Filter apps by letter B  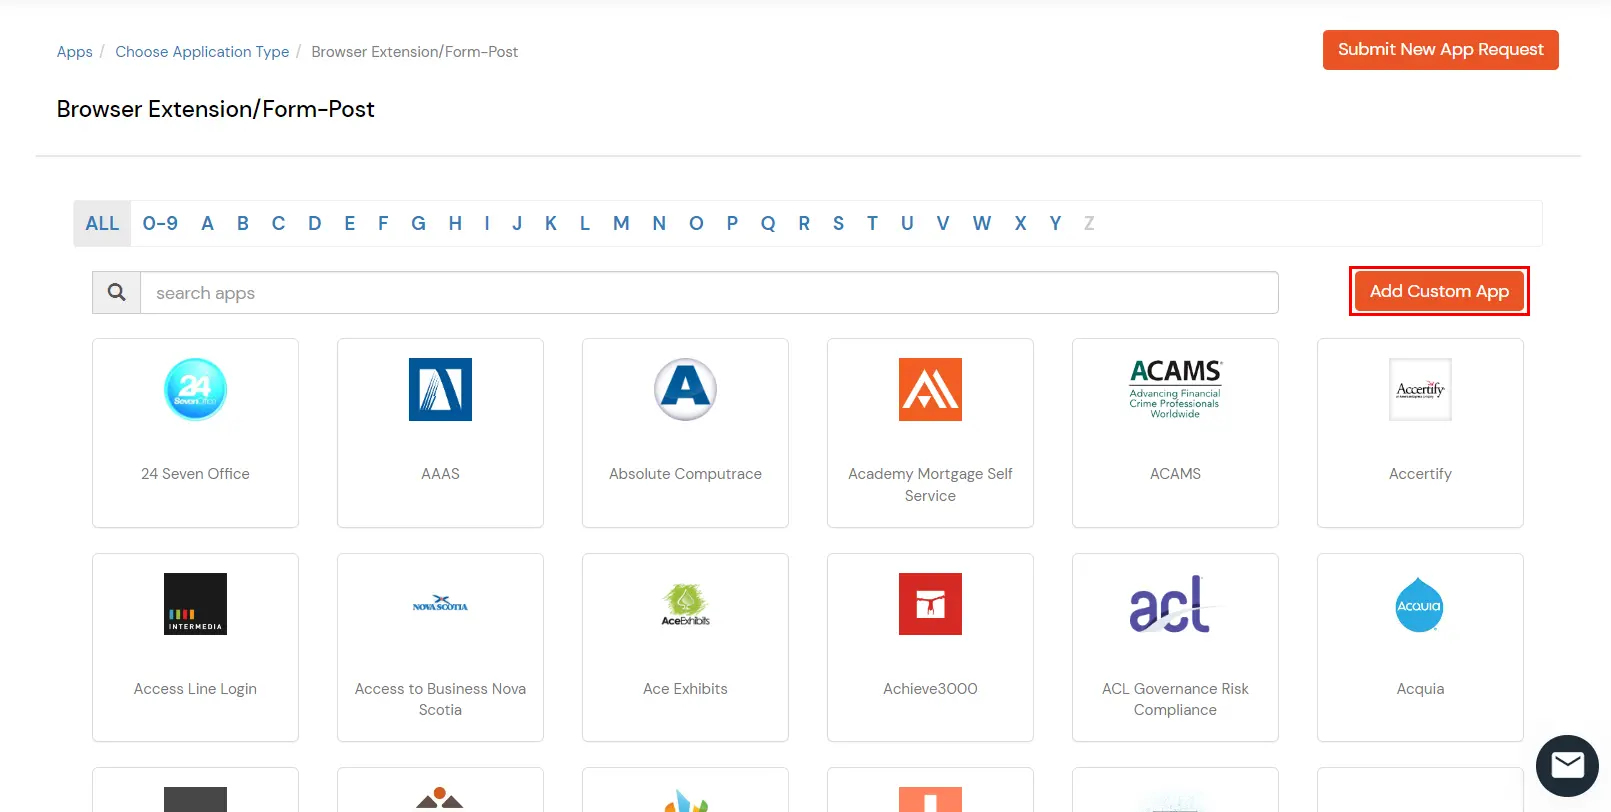(x=243, y=223)
